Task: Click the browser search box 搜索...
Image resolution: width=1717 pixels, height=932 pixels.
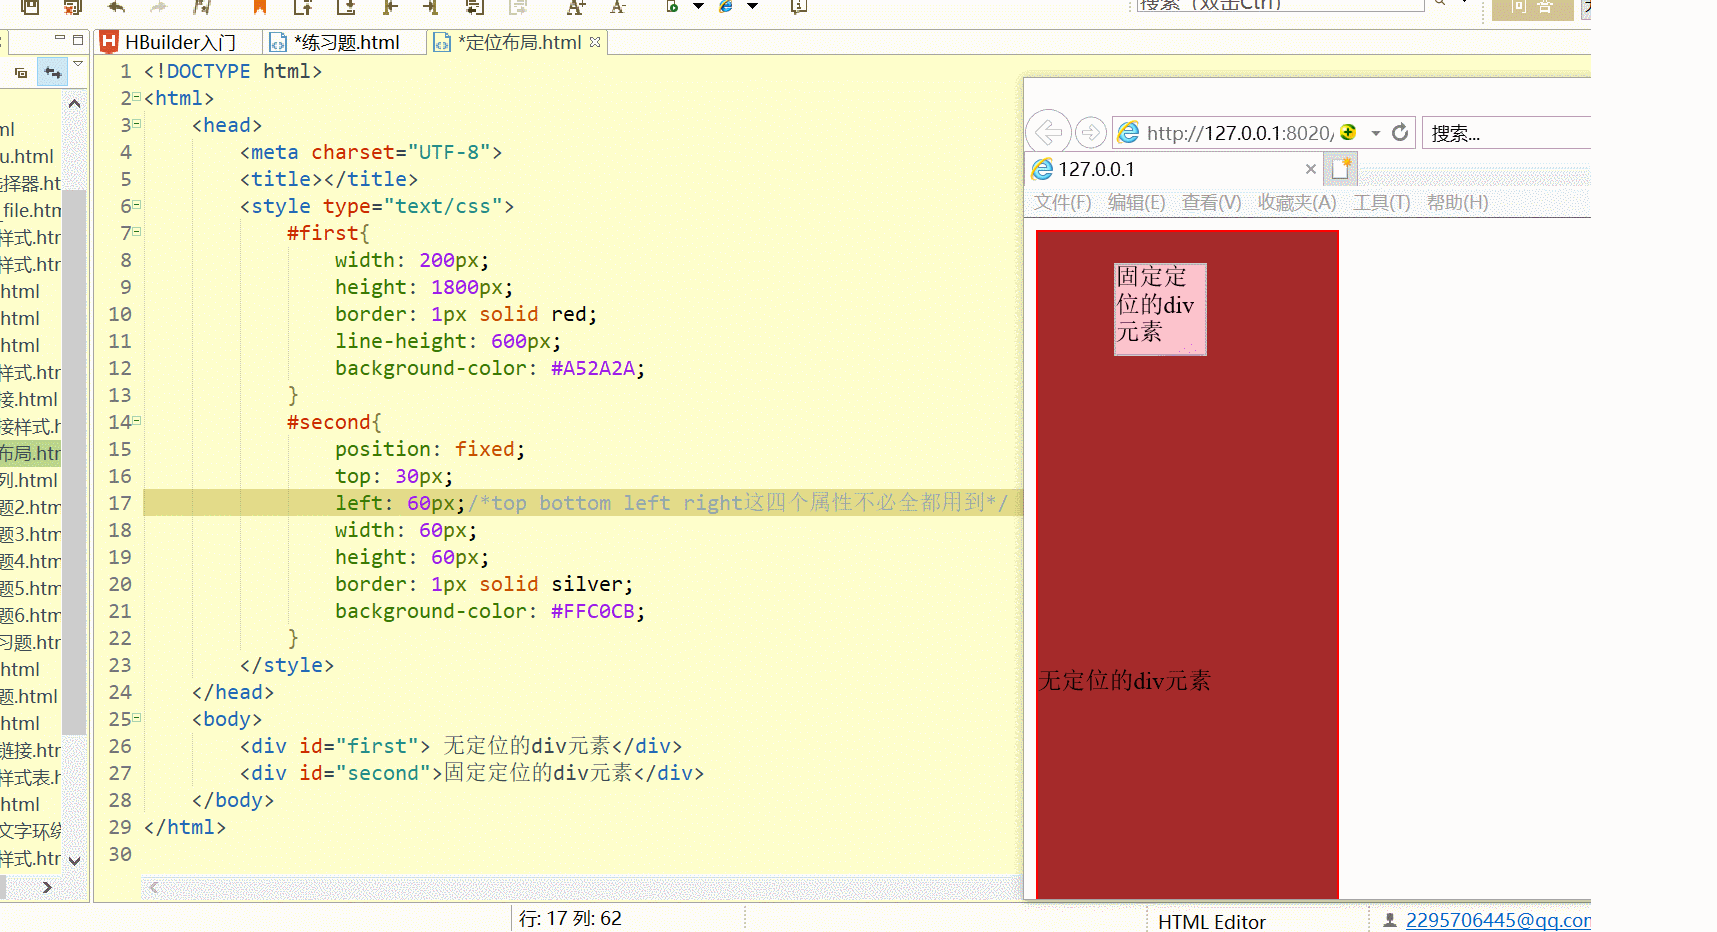Action: pos(1506,133)
